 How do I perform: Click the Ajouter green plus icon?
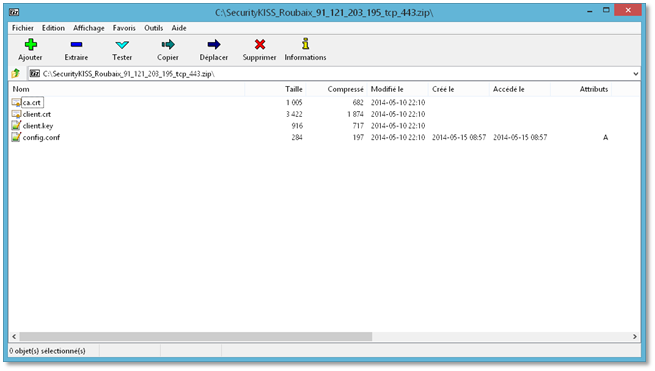[x=30, y=44]
